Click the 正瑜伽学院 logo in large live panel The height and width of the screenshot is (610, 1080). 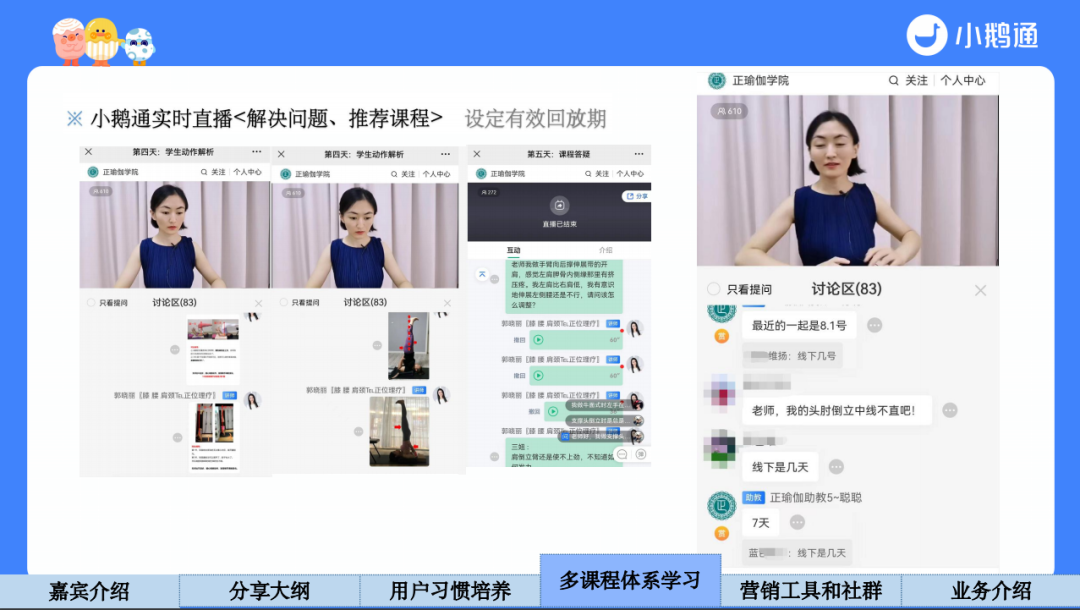click(x=717, y=81)
